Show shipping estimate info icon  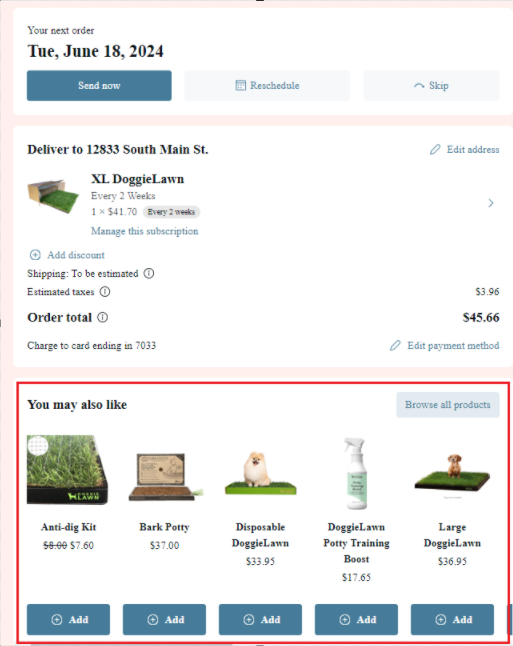tap(149, 274)
